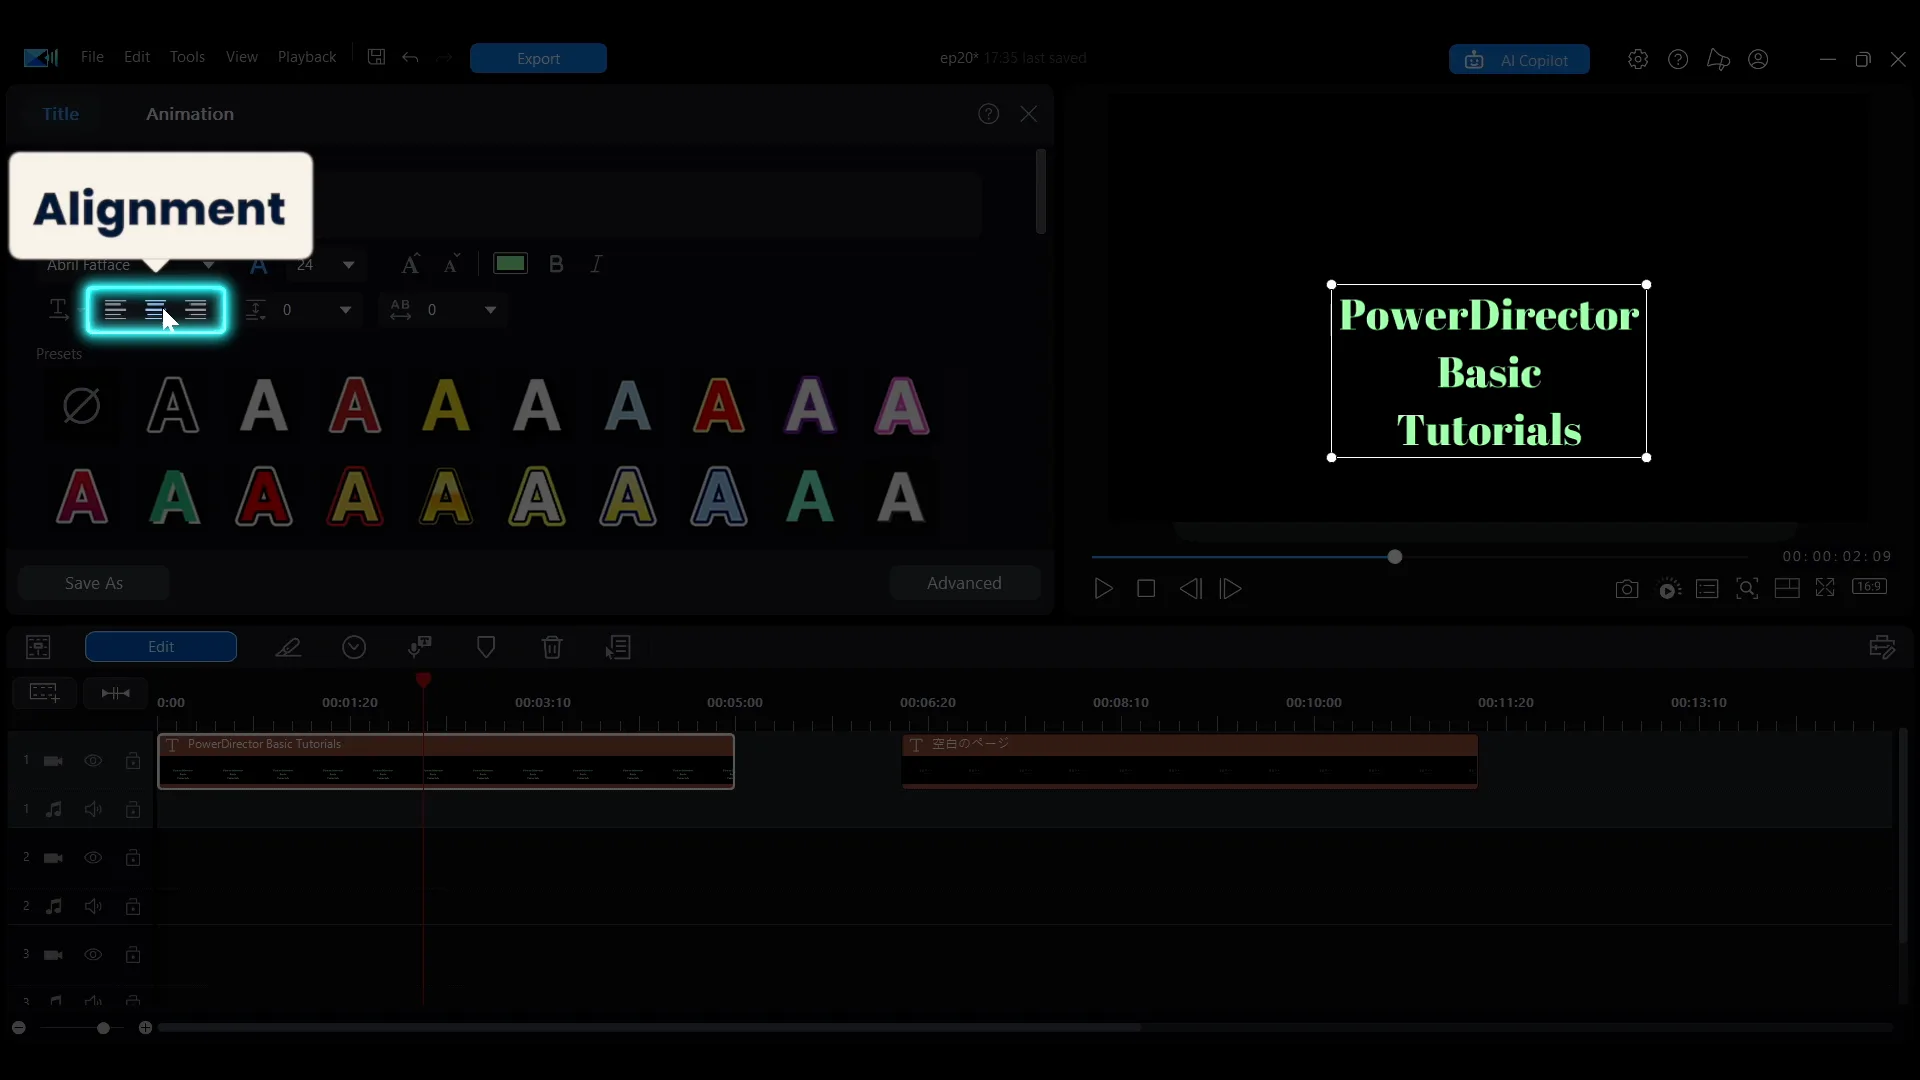The width and height of the screenshot is (1920, 1080).
Task: Zoom out timeline with minus icon
Action: click(18, 1028)
